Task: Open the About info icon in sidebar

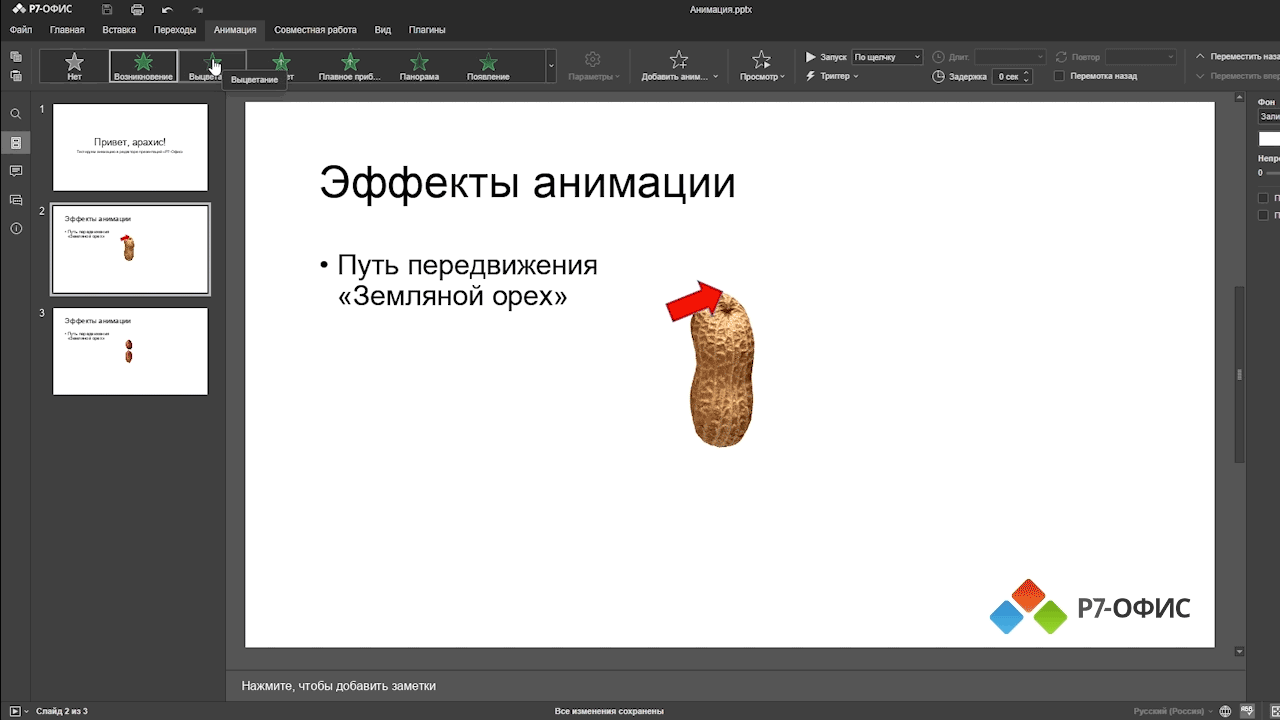Action: point(15,226)
